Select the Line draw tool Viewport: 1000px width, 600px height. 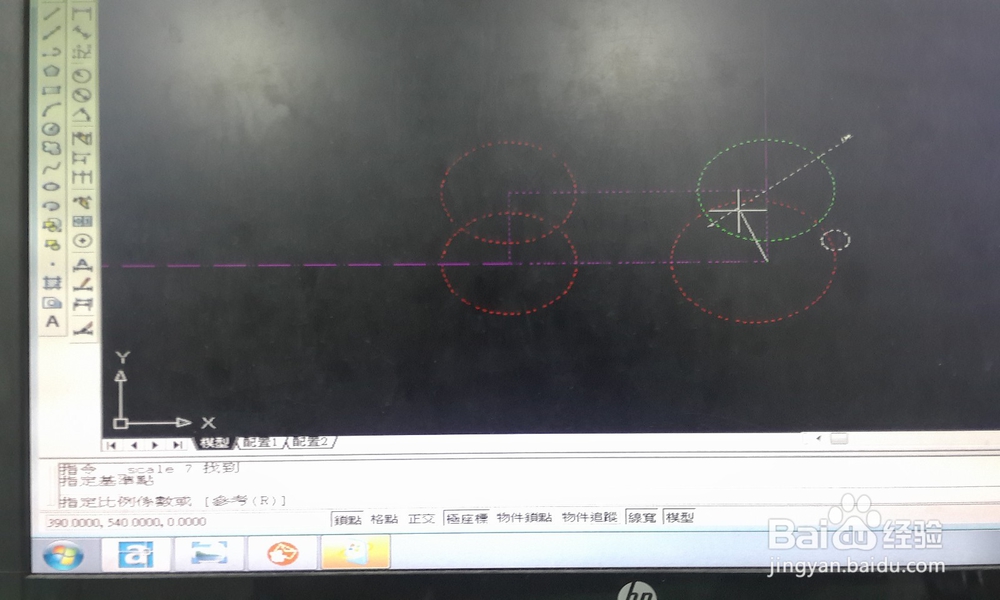[52, 13]
